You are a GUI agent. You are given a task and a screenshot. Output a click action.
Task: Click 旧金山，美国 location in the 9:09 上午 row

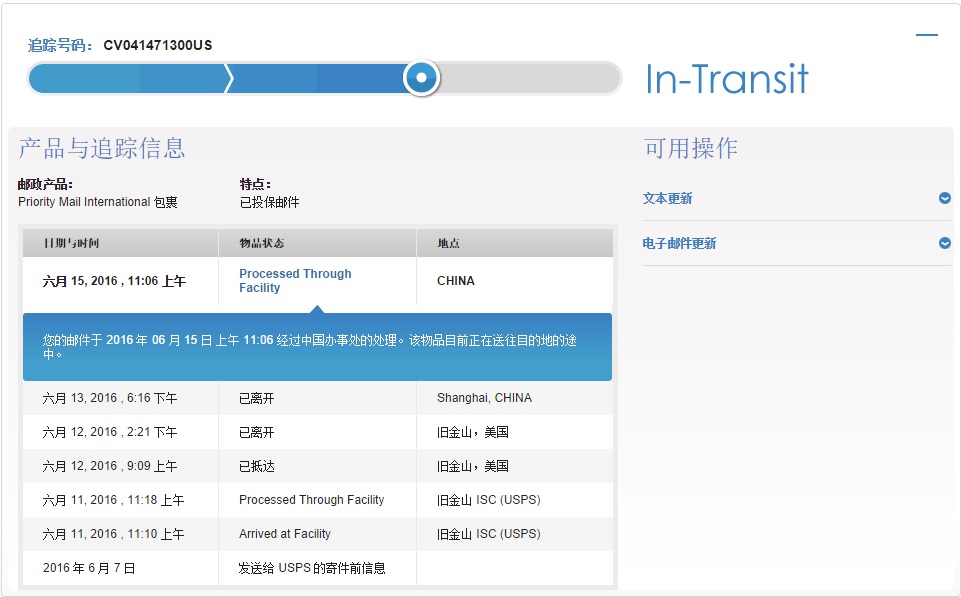(473, 466)
